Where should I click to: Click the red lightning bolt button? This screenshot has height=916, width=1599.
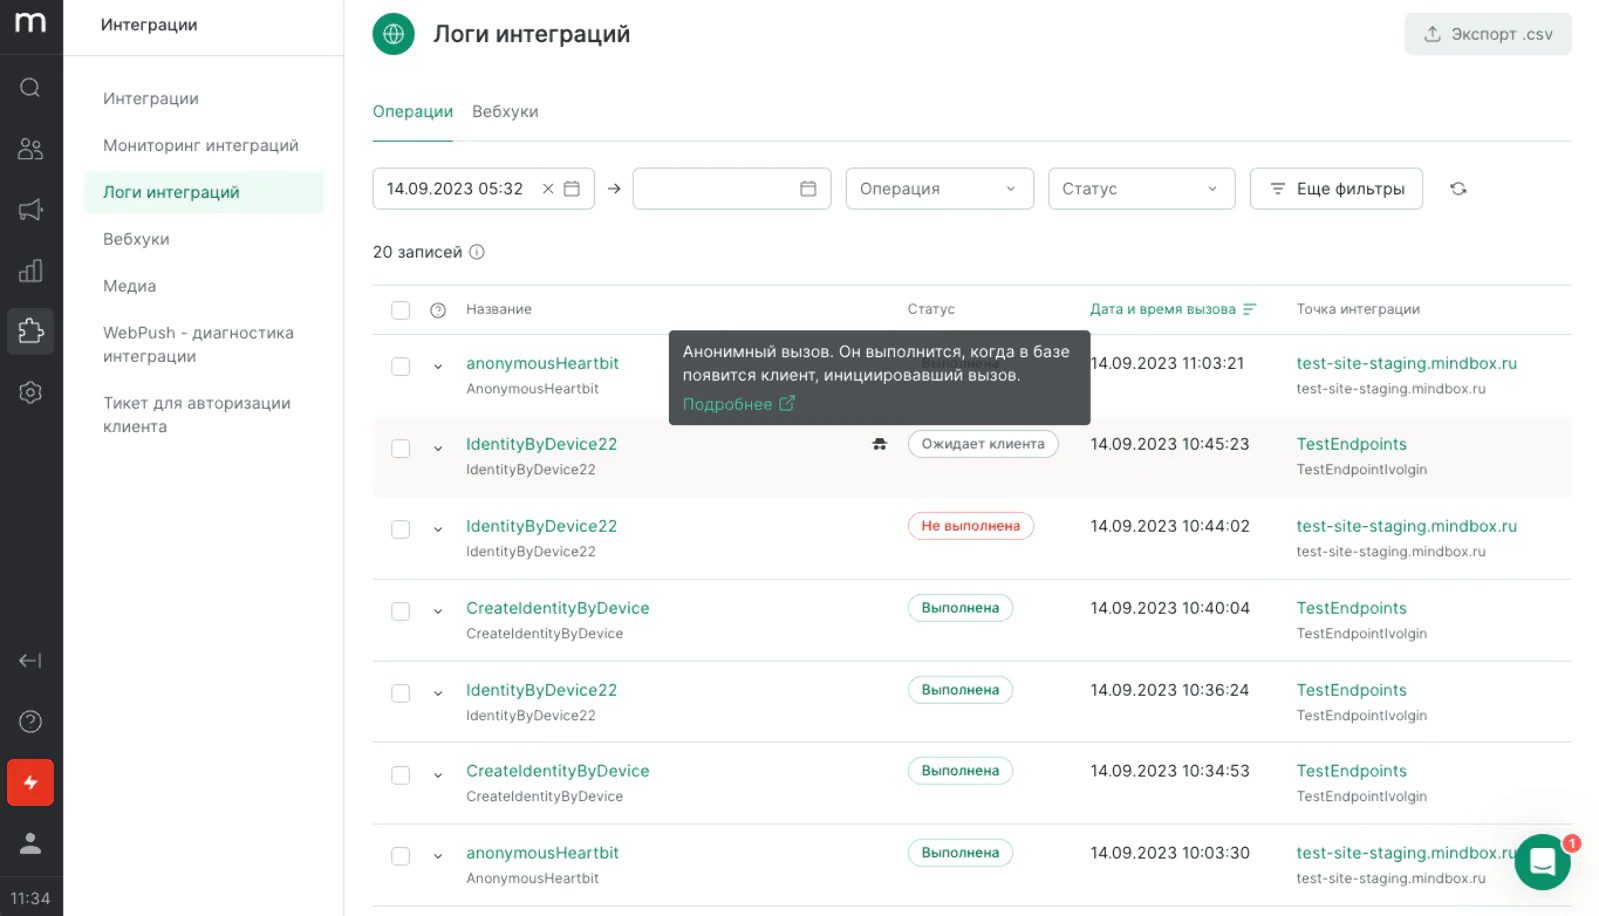(x=30, y=782)
